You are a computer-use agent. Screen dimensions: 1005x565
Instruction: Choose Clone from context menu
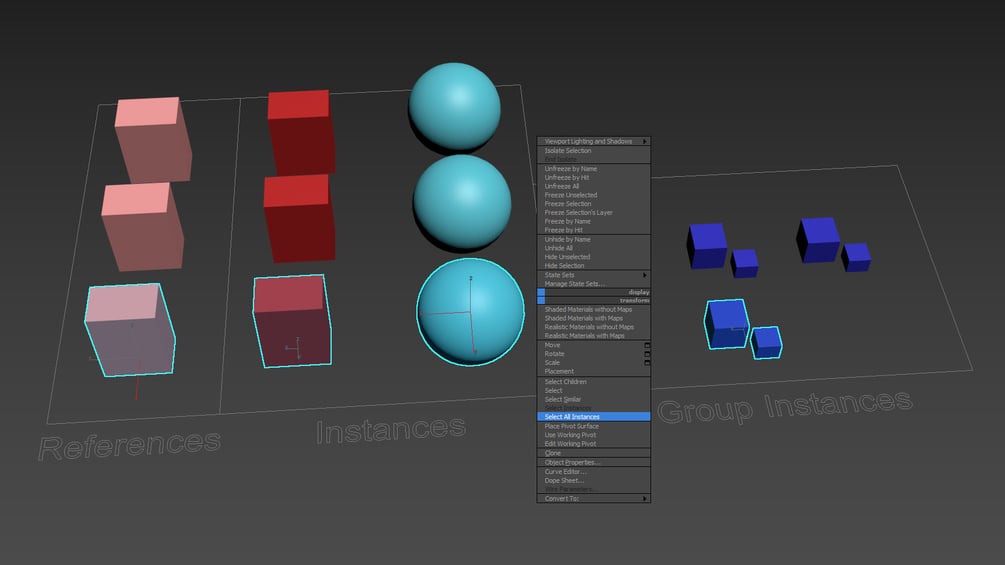click(x=552, y=453)
